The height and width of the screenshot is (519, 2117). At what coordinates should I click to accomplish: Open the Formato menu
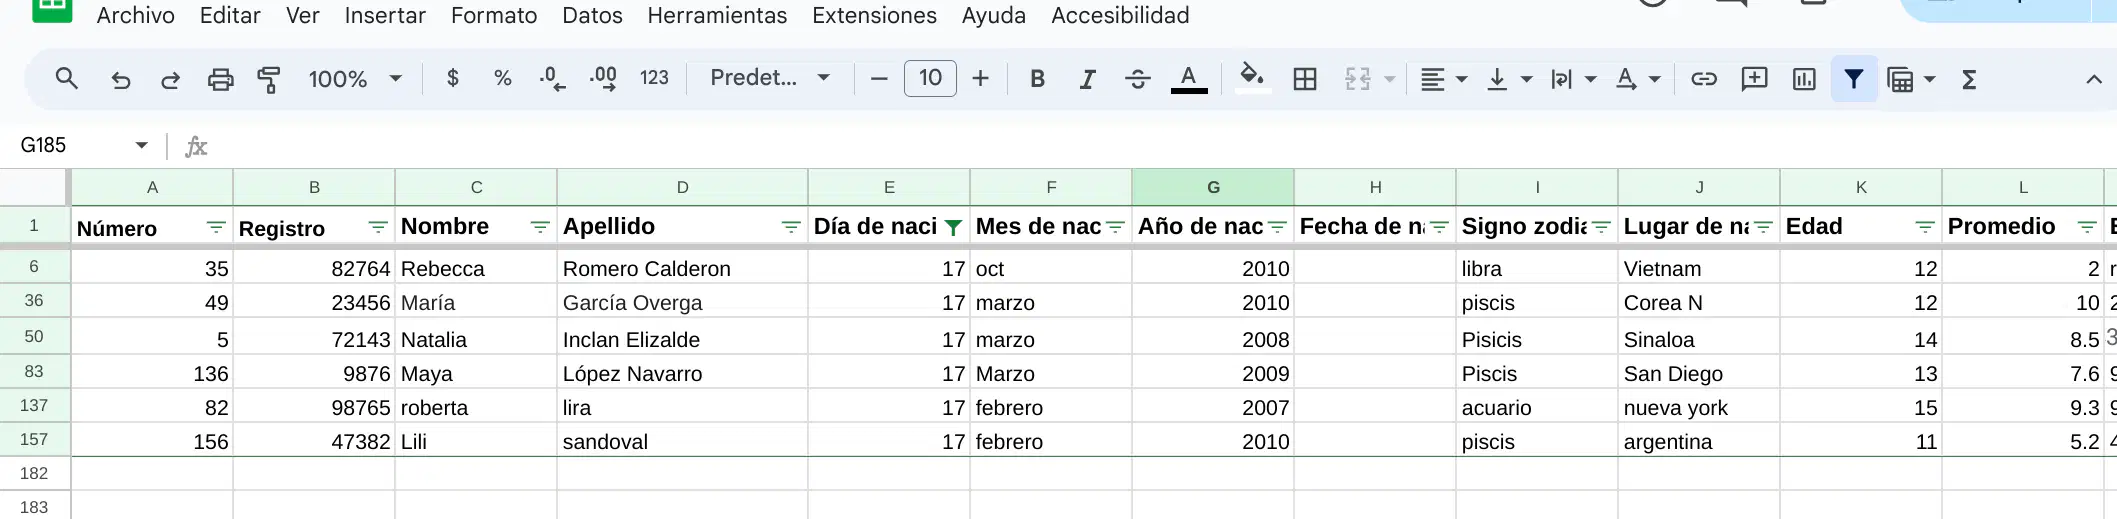[x=494, y=16]
